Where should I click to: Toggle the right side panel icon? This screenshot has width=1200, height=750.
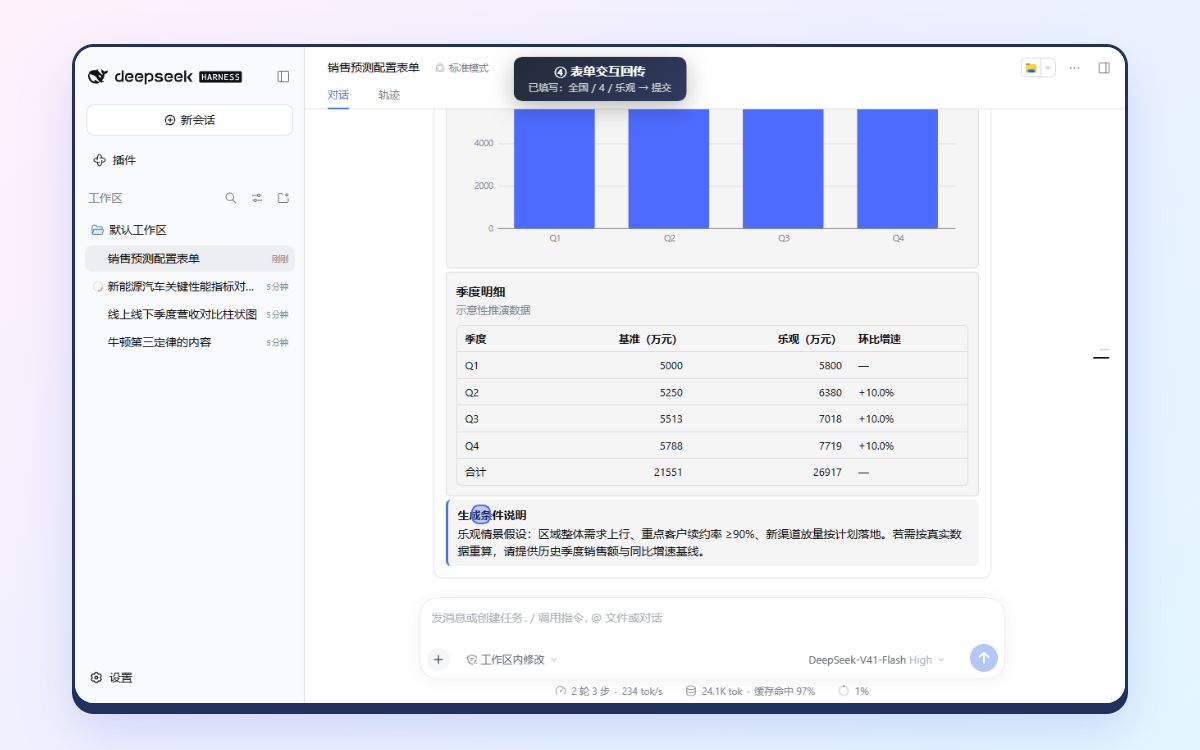(1104, 68)
